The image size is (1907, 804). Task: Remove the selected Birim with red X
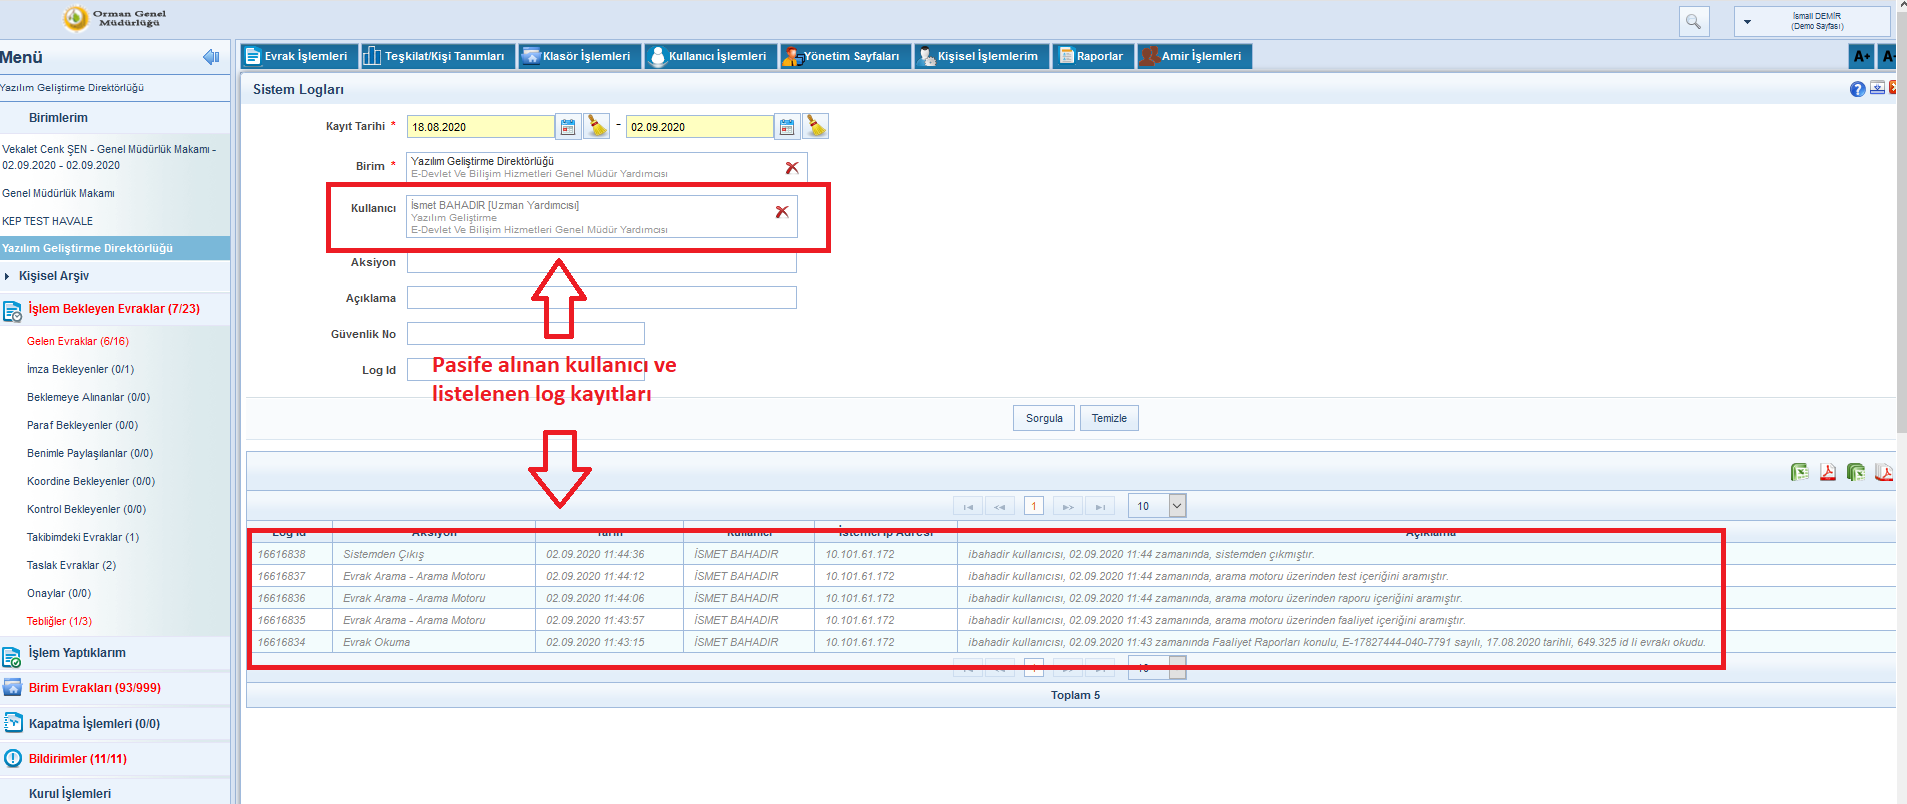click(792, 168)
